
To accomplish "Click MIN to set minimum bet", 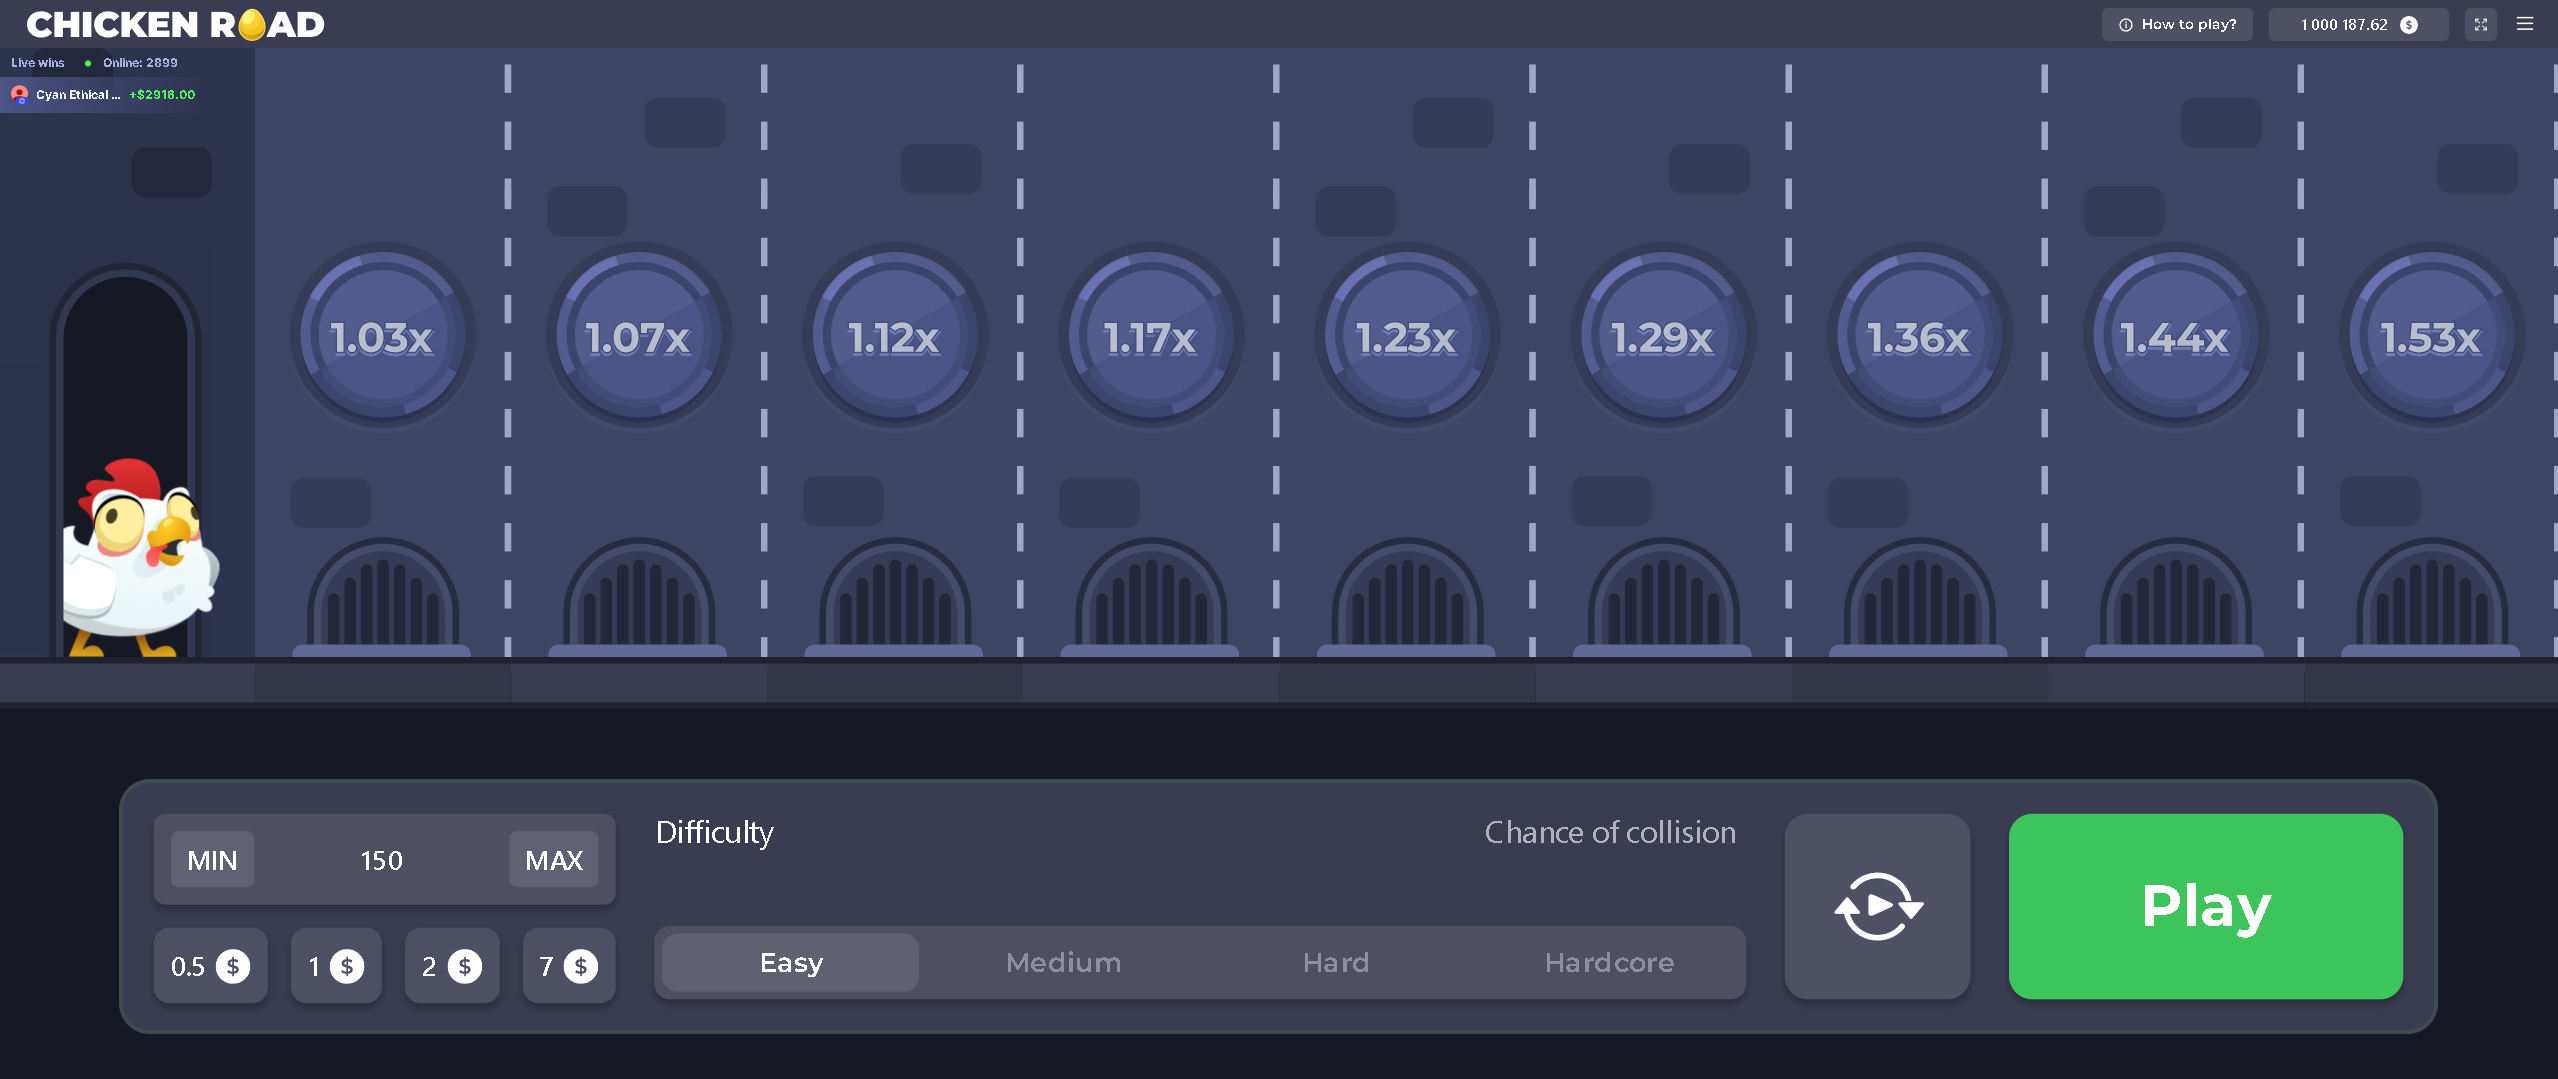I will click(212, 859).
